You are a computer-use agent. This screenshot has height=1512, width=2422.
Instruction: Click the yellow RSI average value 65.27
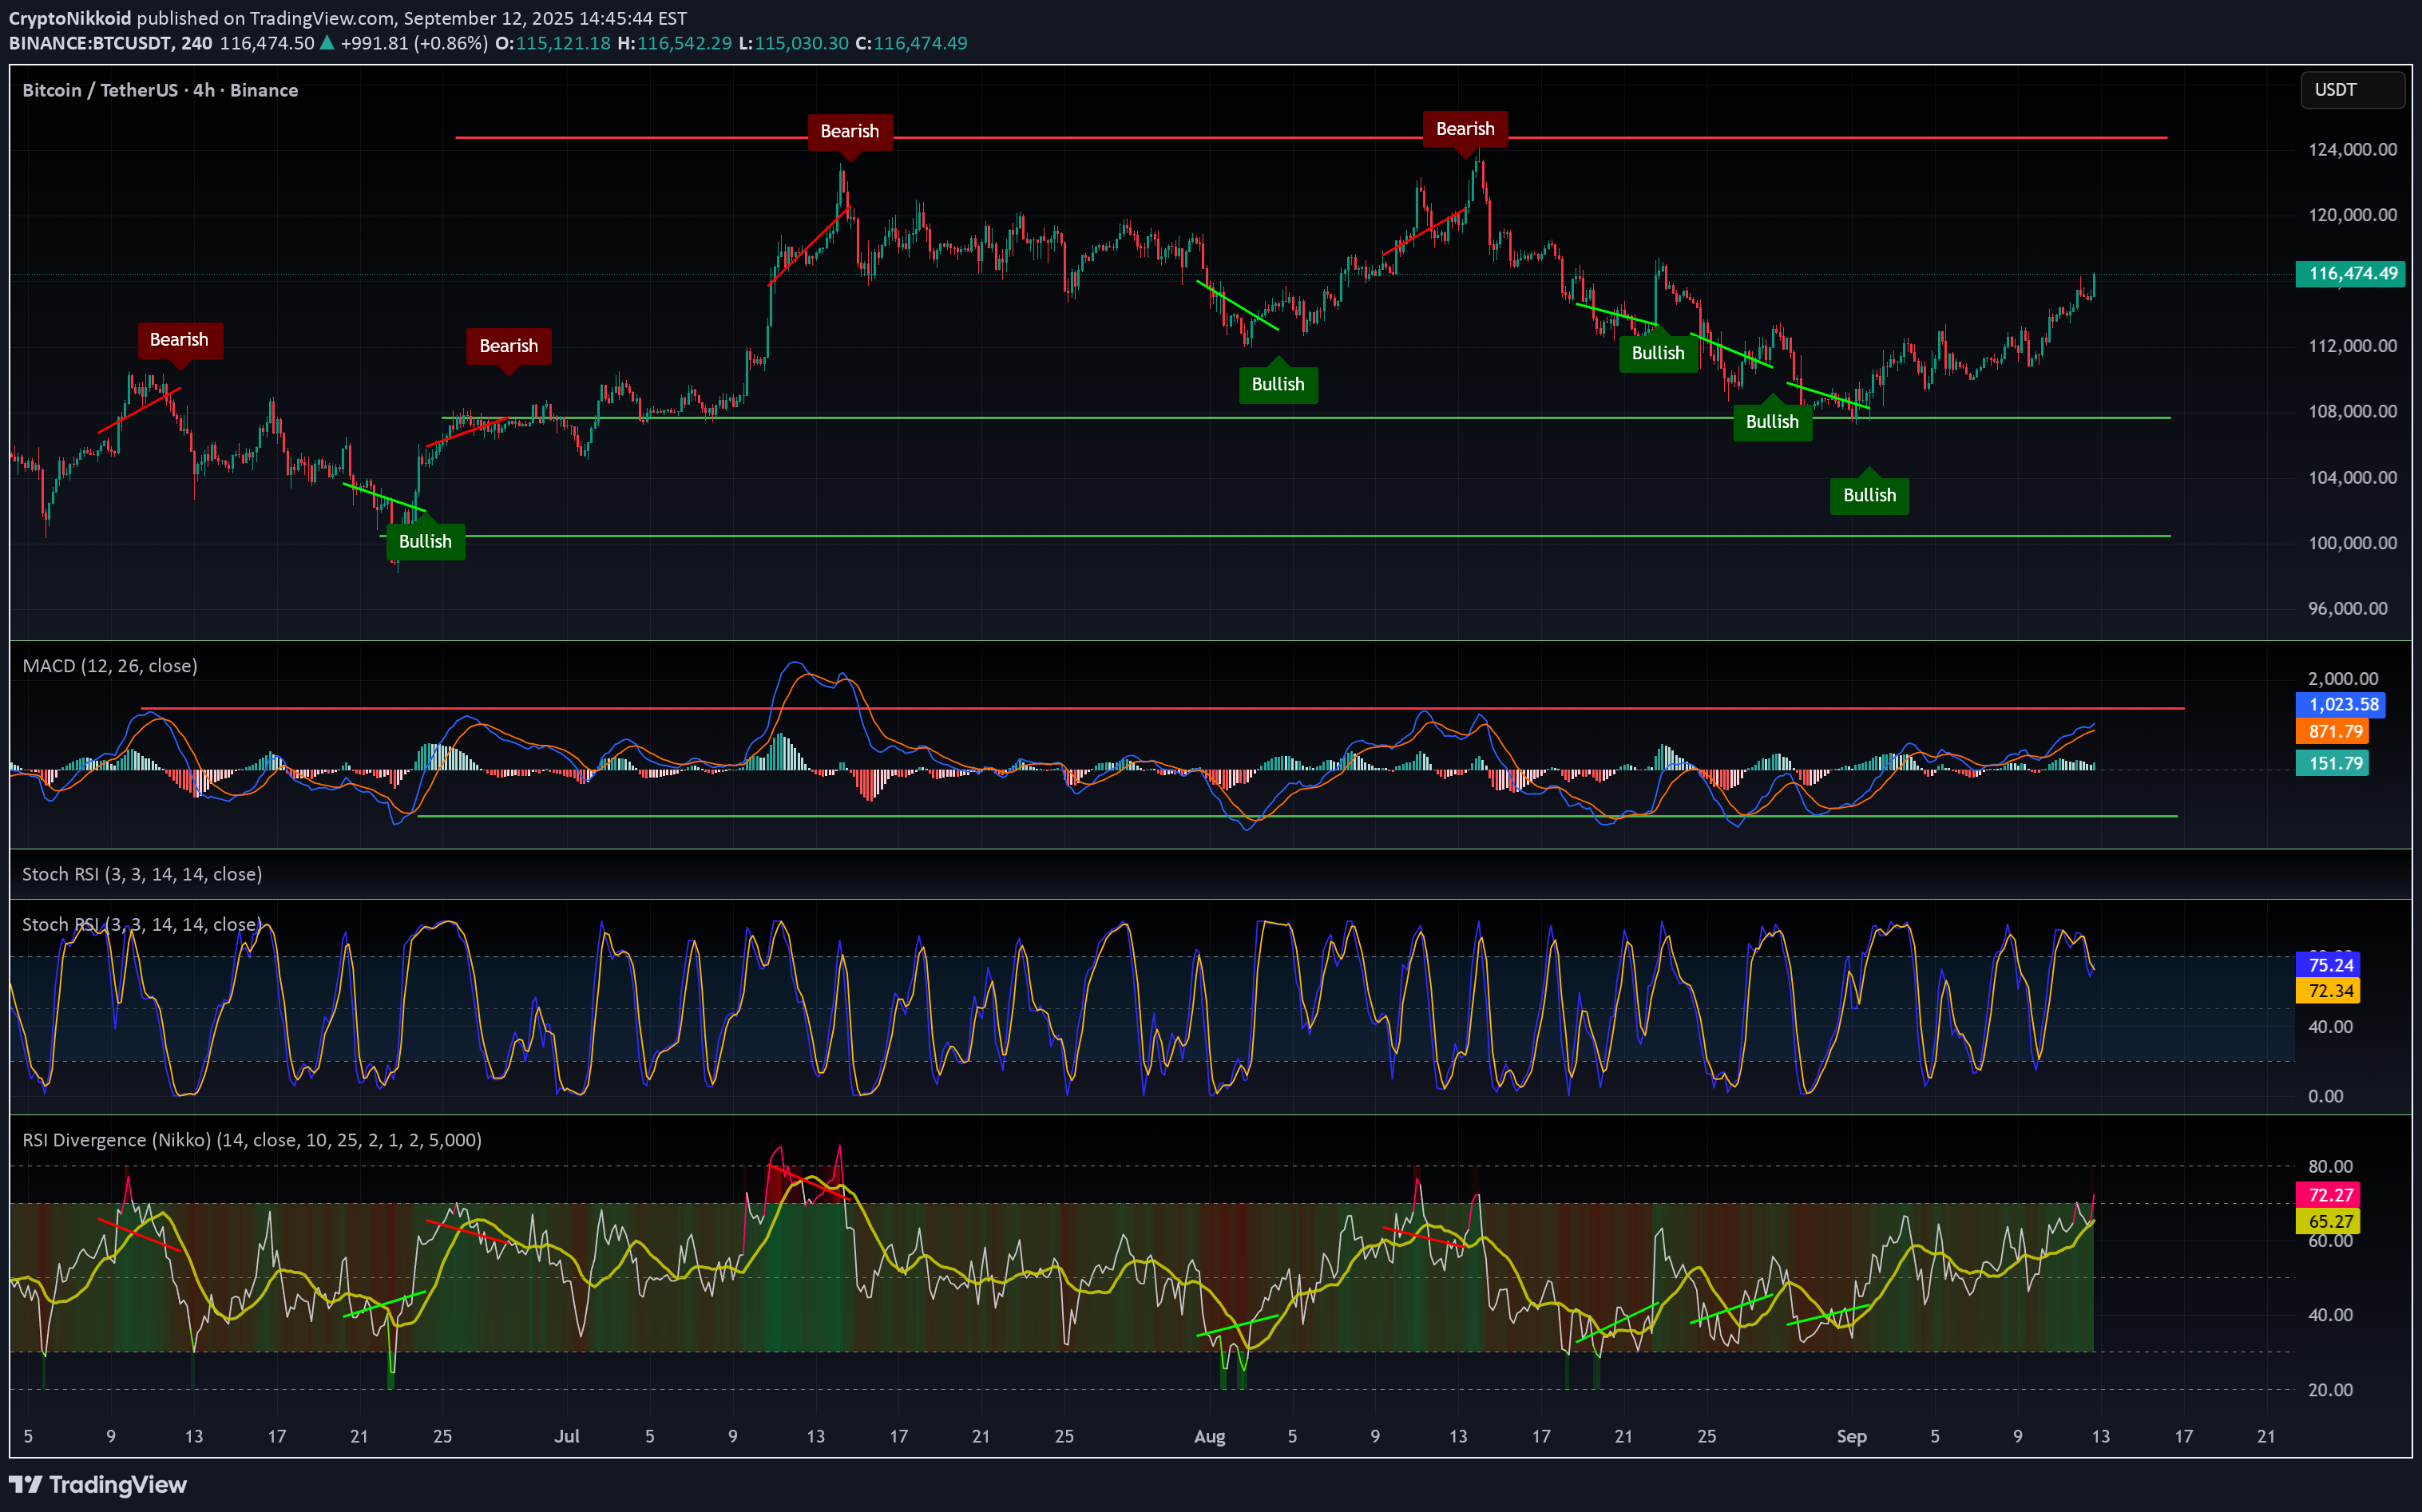(2329, 1221)
